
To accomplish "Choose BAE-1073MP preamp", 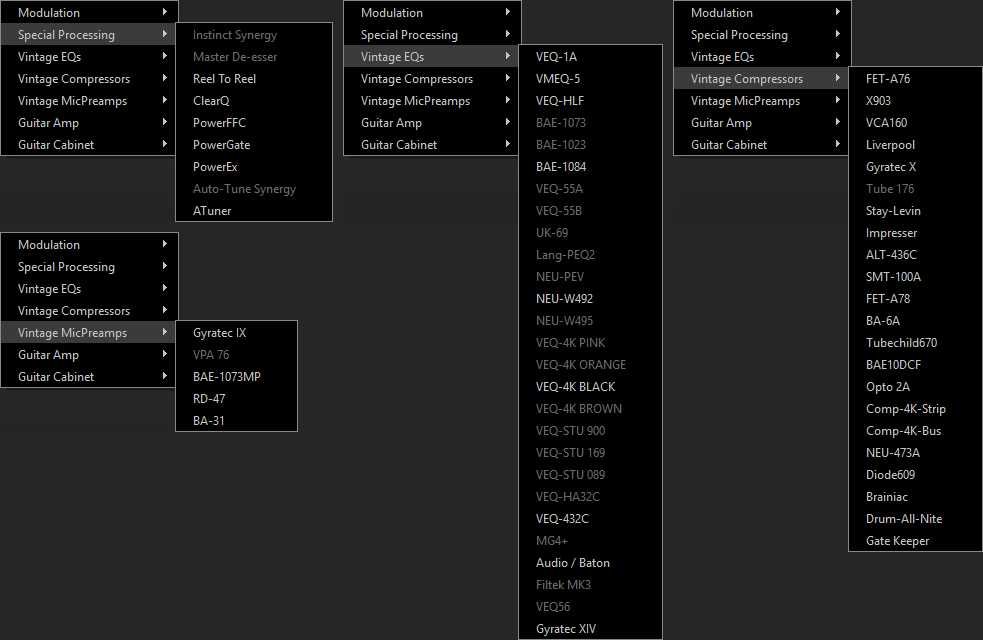I will coord(236,377).
